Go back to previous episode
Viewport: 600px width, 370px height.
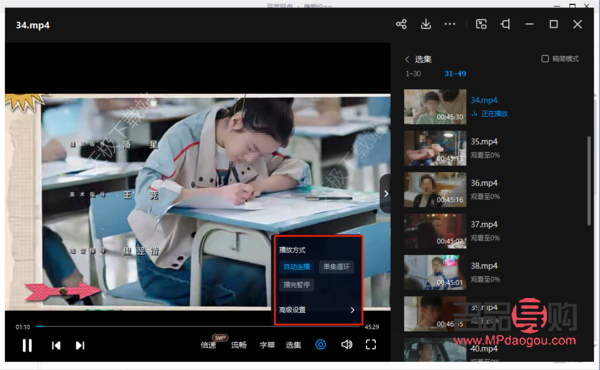pyautogui.click(x=56, y=346)
